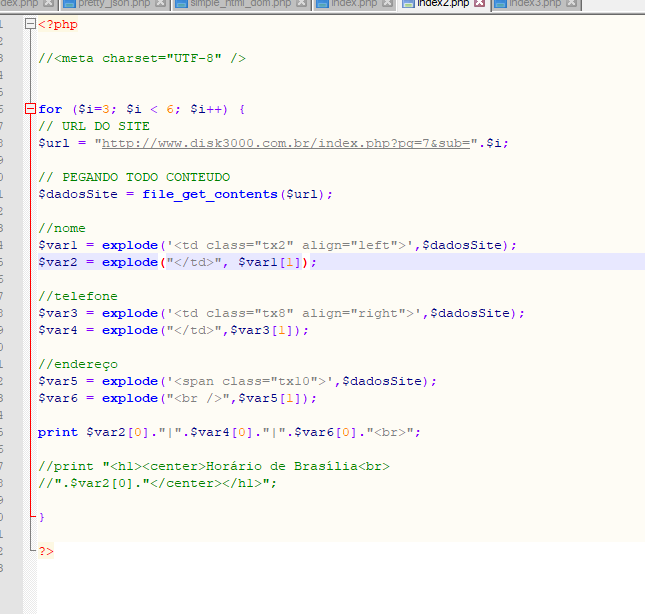Click the closing brace of the for loop
This screenshot has height=614, width=645.
[42, 517]
